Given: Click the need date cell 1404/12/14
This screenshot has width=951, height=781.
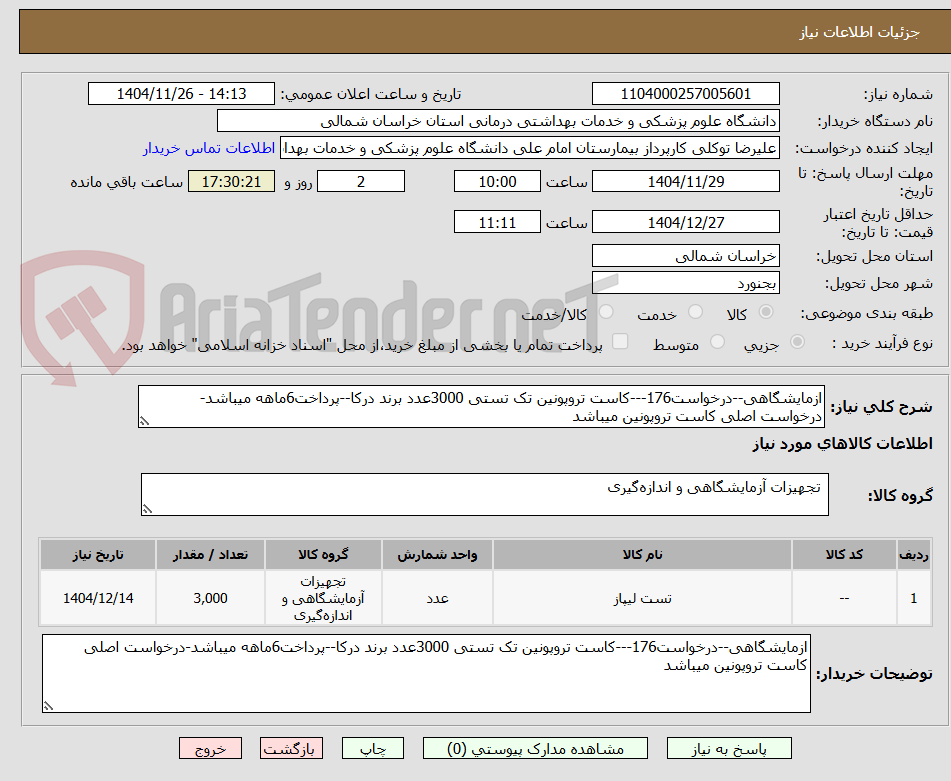Looking at the screenshot, I should (98, 598).
